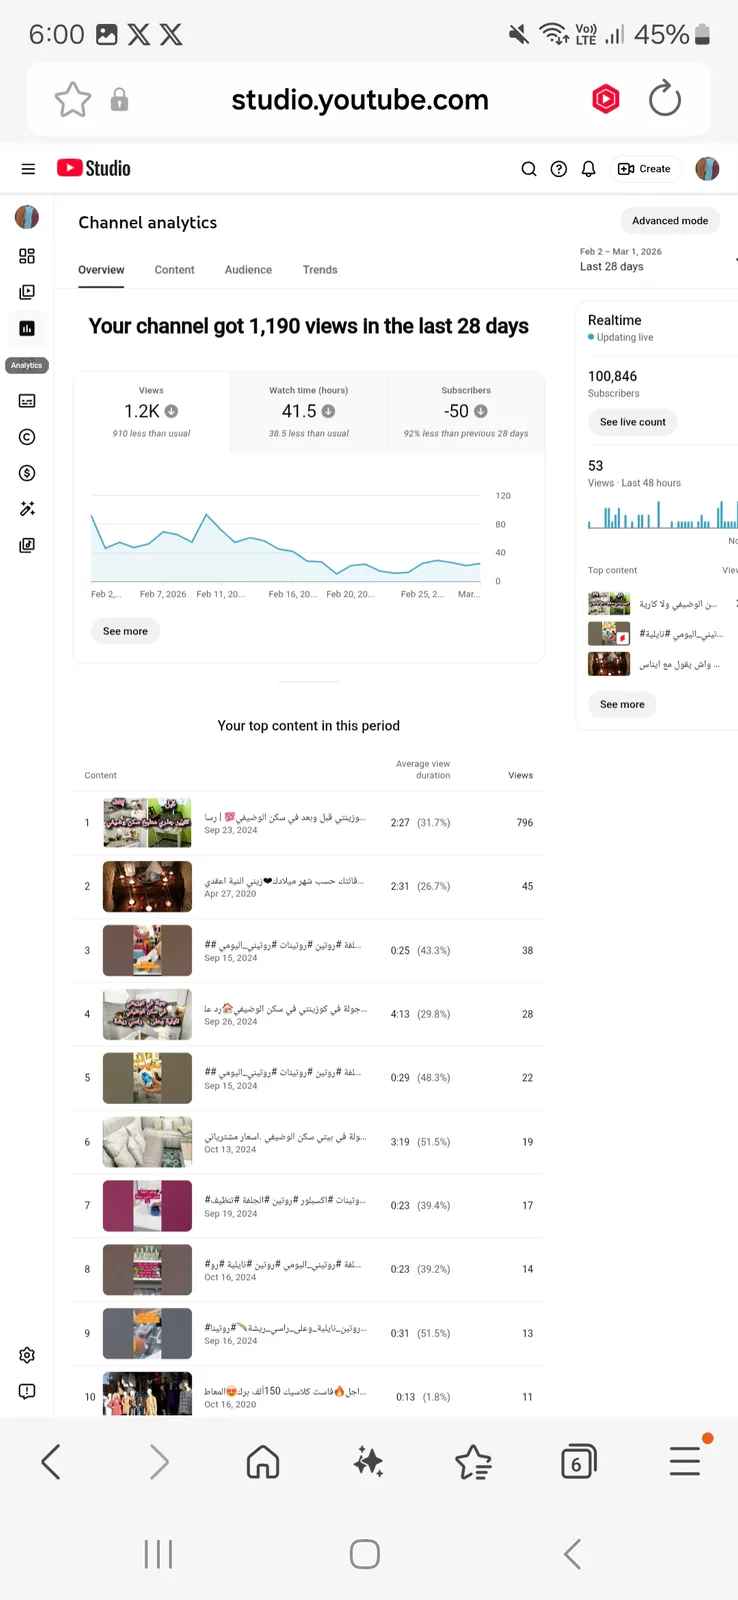Open Send feedback sidebar icon
The width and height of the screenshot is (738, 1600).
27,1391
